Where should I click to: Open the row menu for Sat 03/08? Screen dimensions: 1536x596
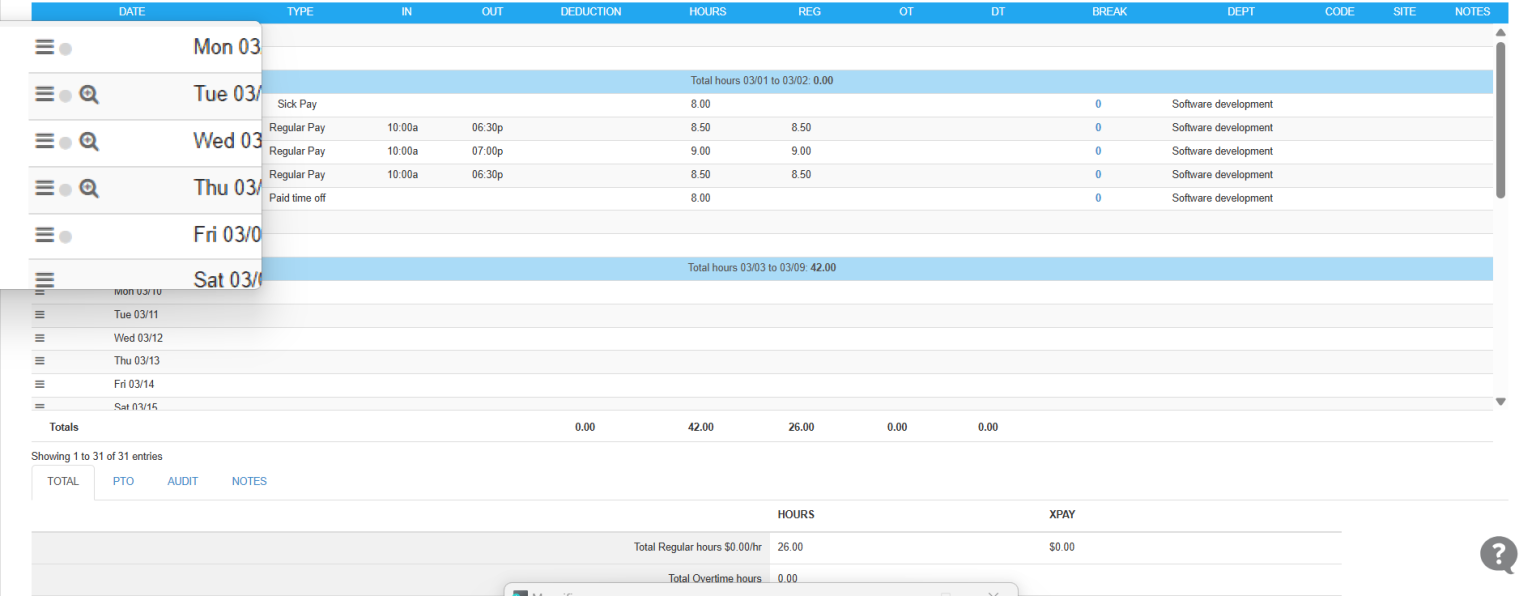44,280
